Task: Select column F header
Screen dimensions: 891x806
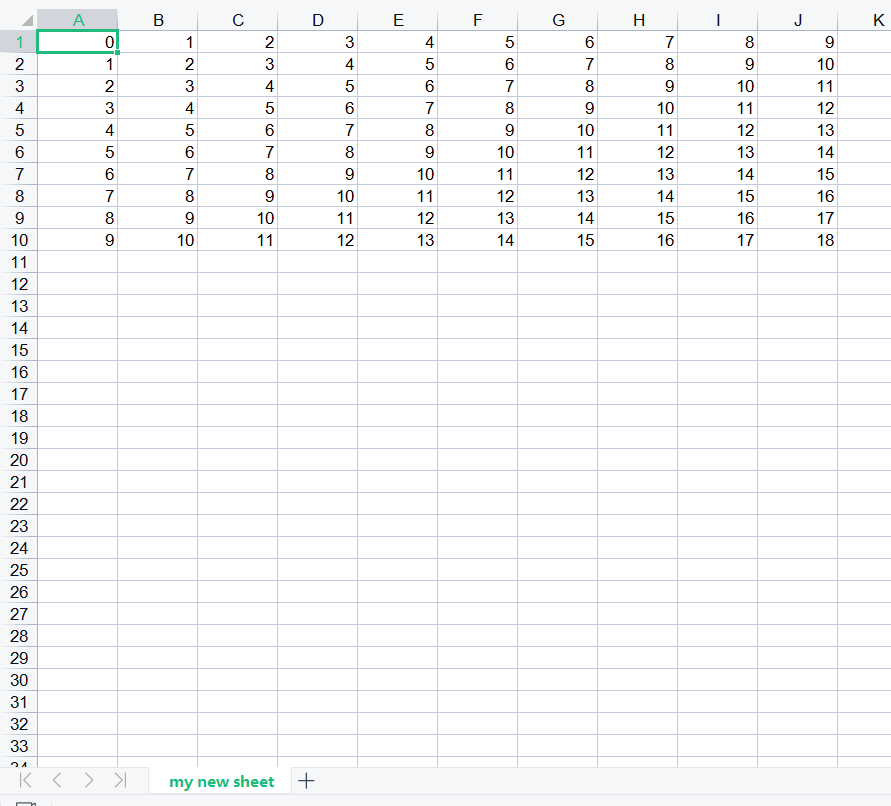Action: coord(478,20)
